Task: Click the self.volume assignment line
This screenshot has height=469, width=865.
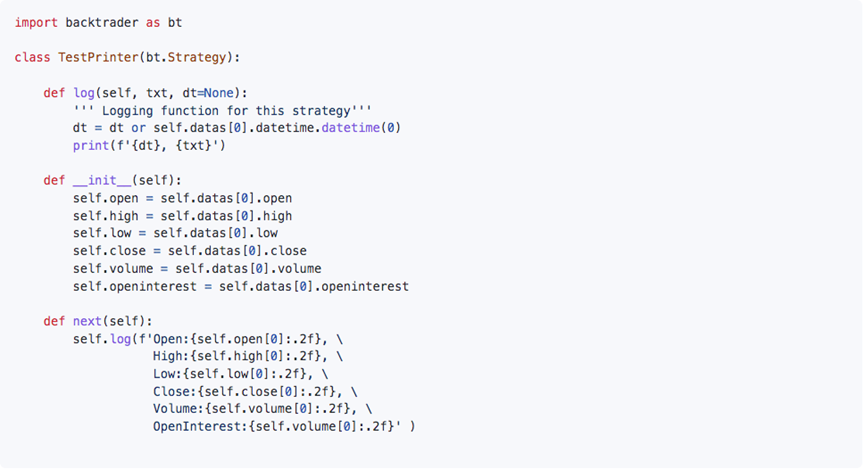Action: click(x=197, y=269)
